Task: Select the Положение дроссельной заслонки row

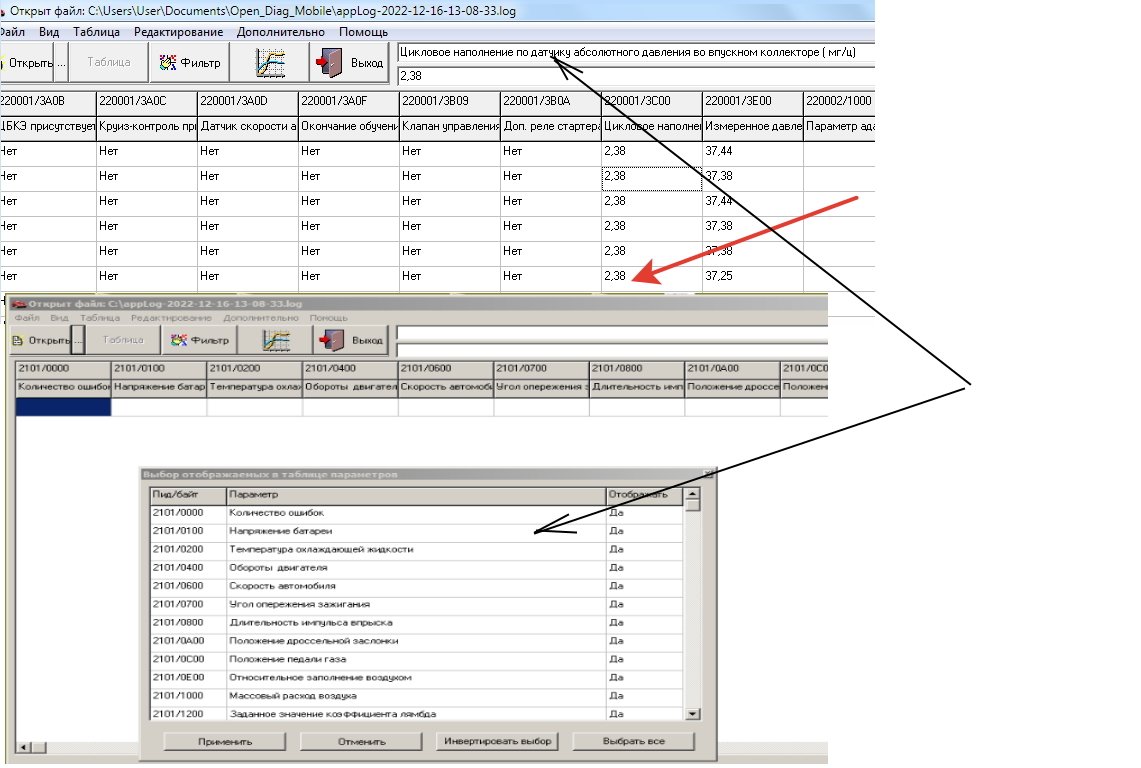Action: 416,641
